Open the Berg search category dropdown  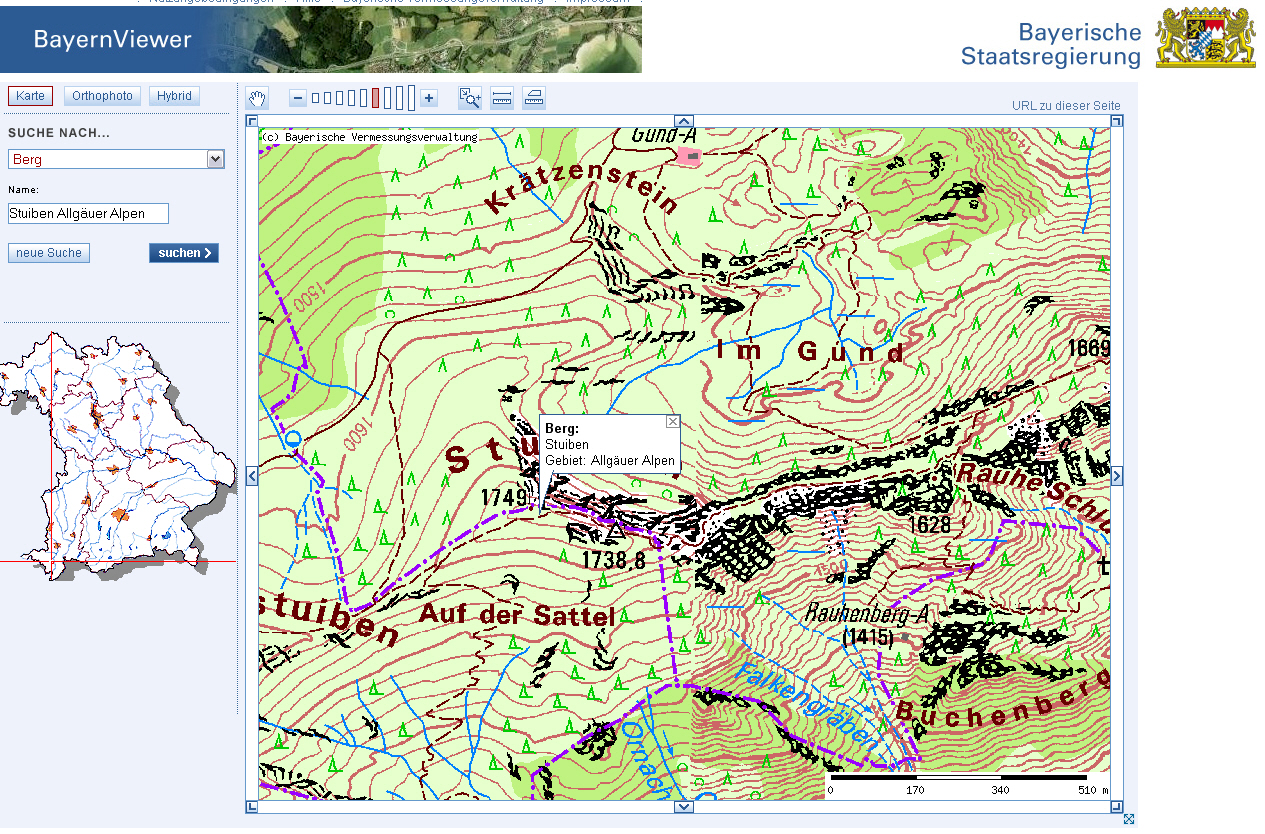click(116, 159)
